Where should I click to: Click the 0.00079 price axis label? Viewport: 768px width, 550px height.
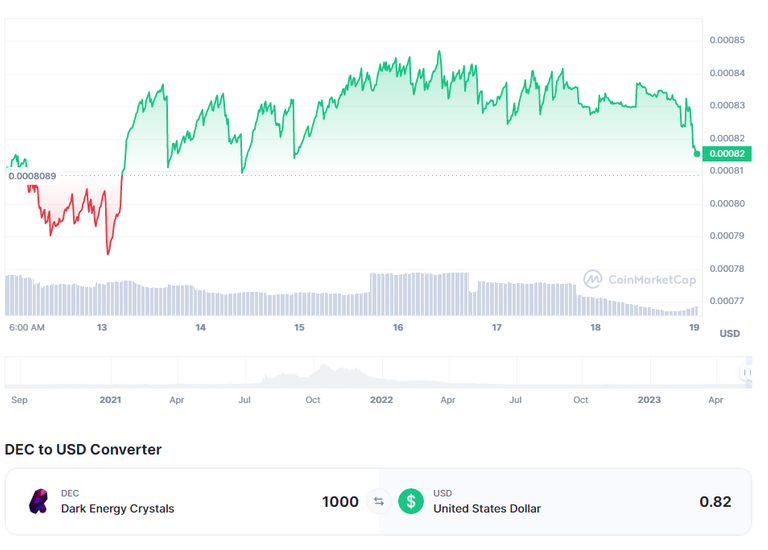[727, 236]
